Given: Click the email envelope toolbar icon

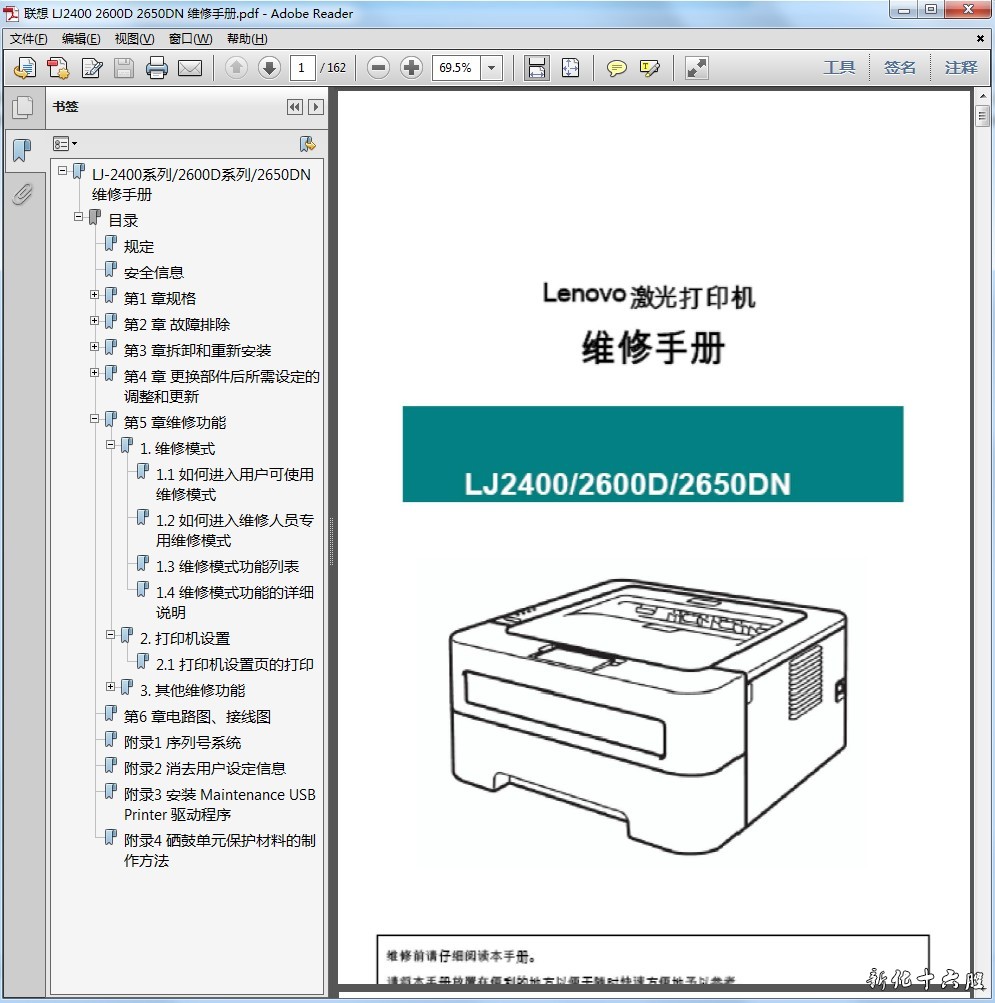Looking at the screenshot, I should tap(190, 68).
